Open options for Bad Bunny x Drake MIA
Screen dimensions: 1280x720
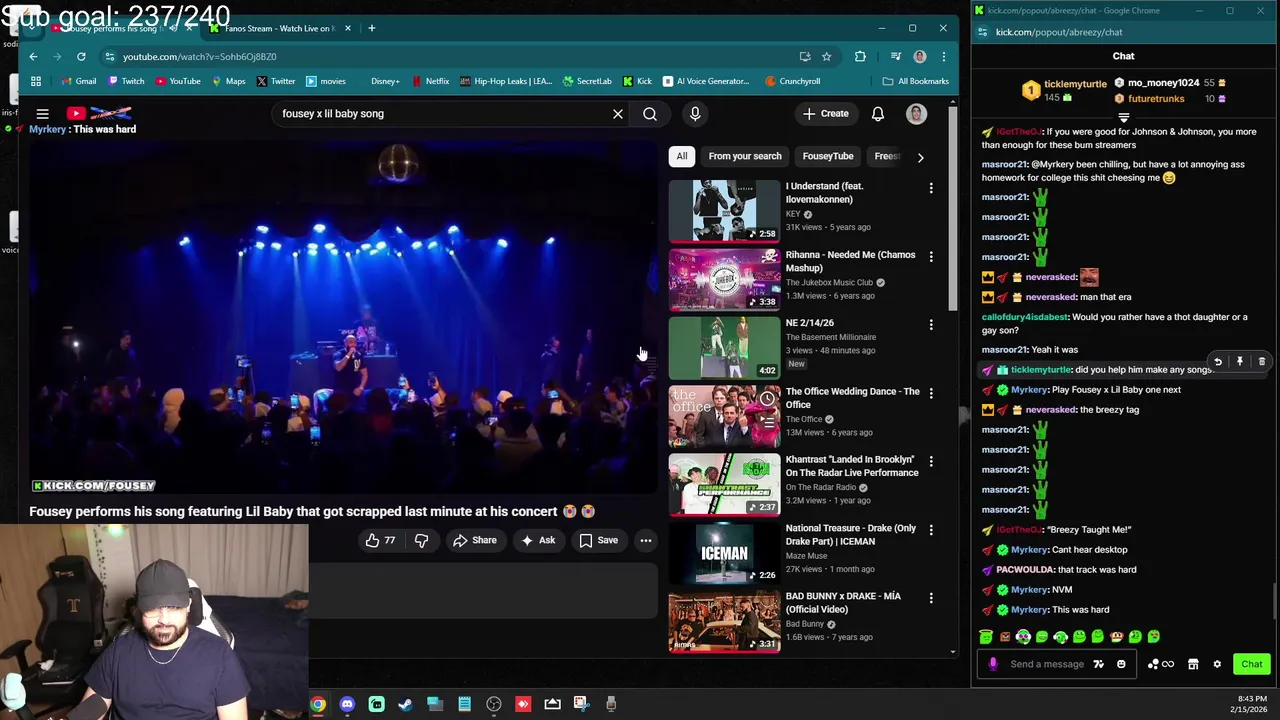[x=931, y=598]
